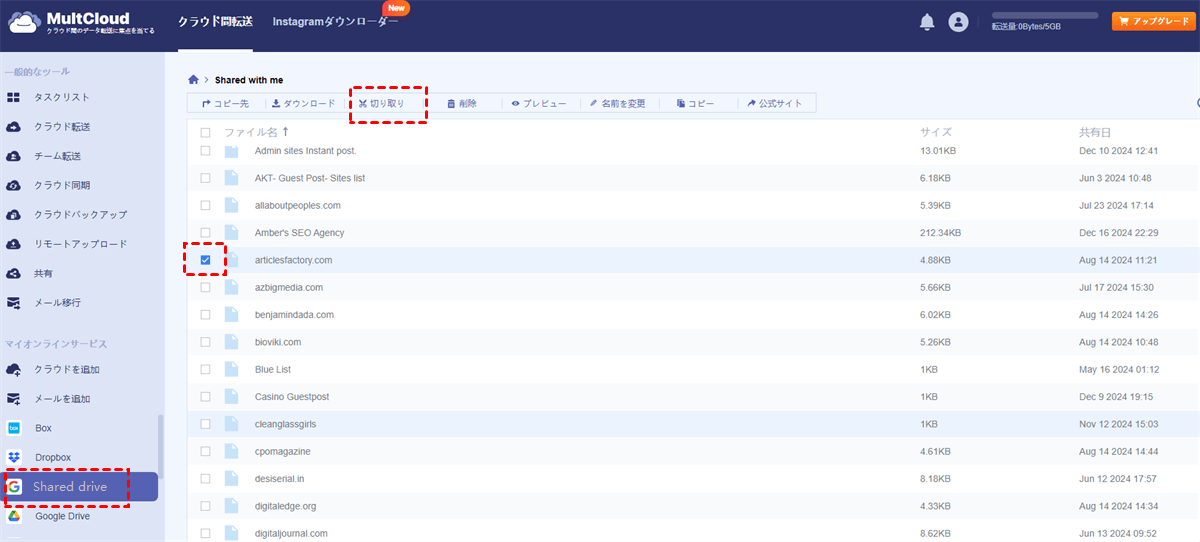This screenshot has height=542, width=1200.
Task: Click date May 16 2024 01:12
Action: 1118,369
